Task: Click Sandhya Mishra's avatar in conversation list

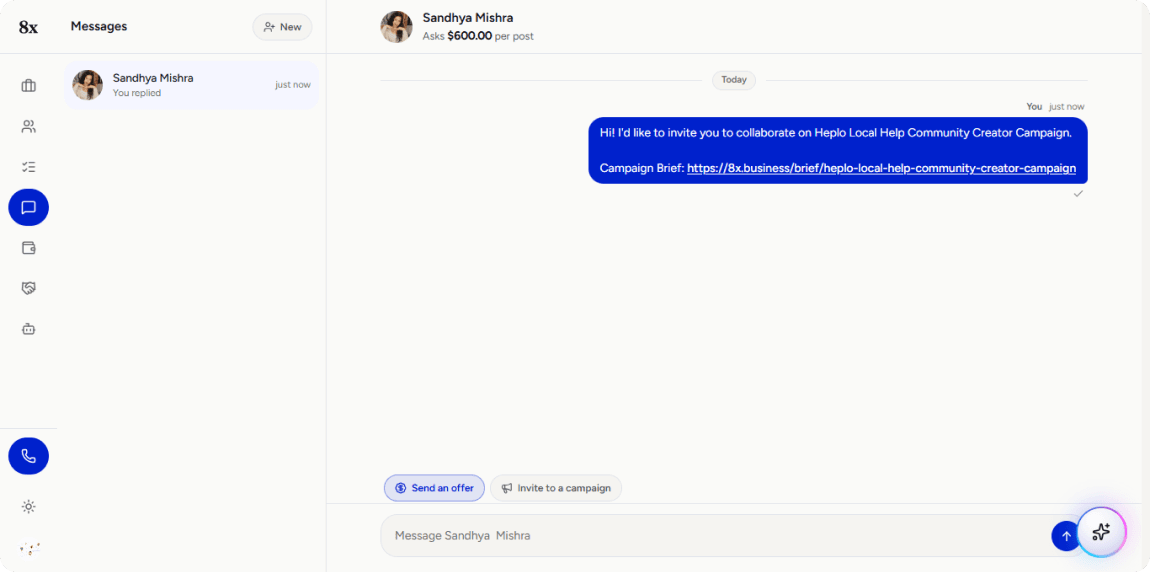Action: click(87, 85)
